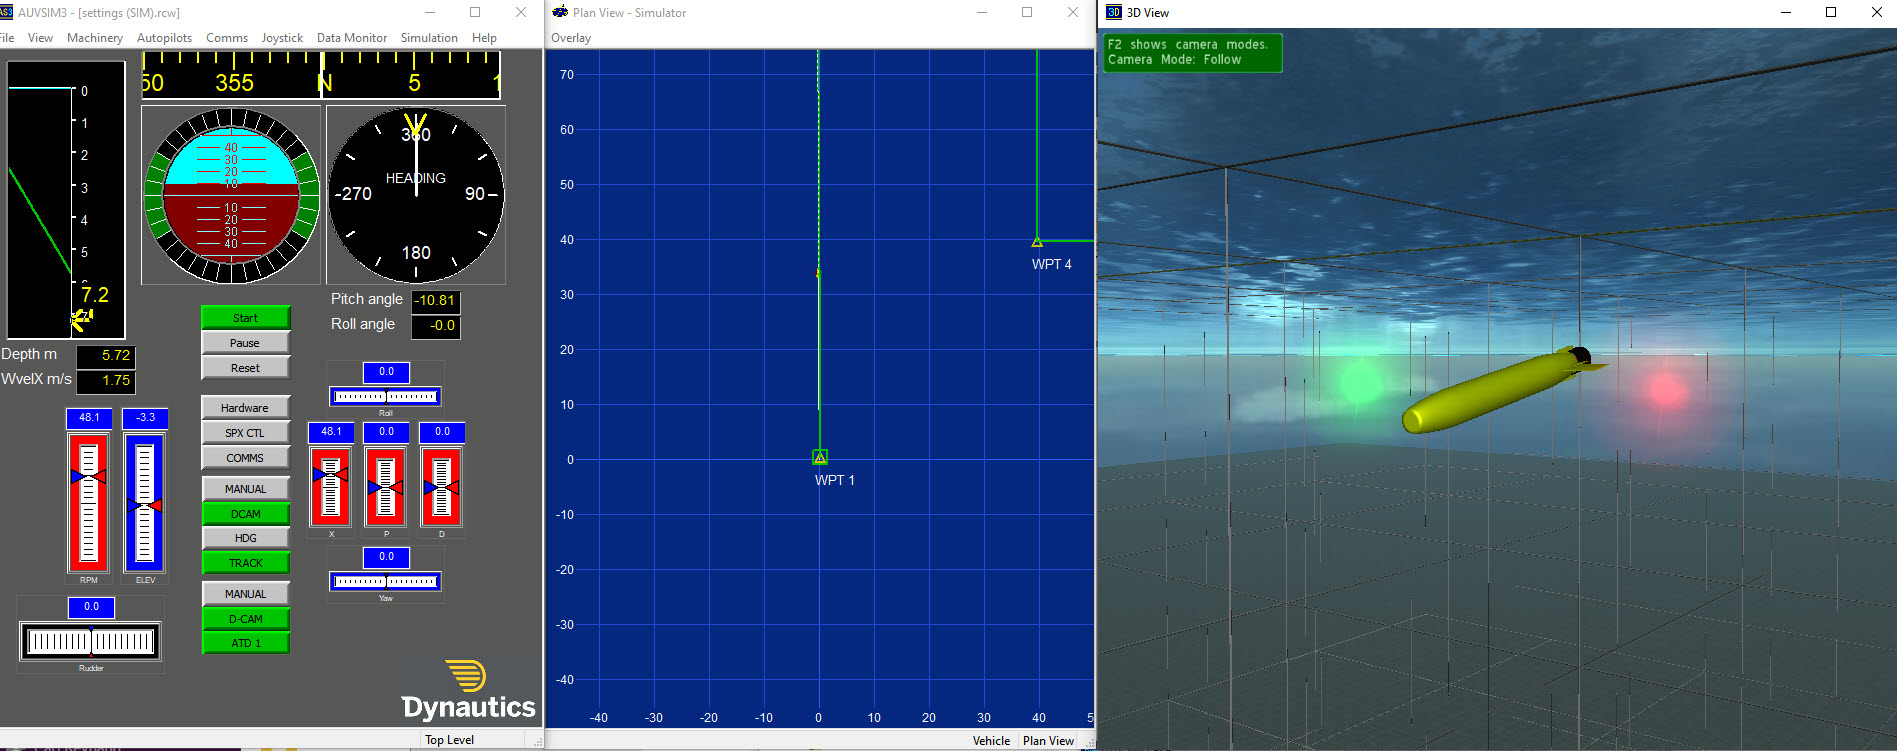The height and width of the screenshot is (751, 1897).
Task: Toggle the TRACK mode button
Action: (x=245, y=563)
